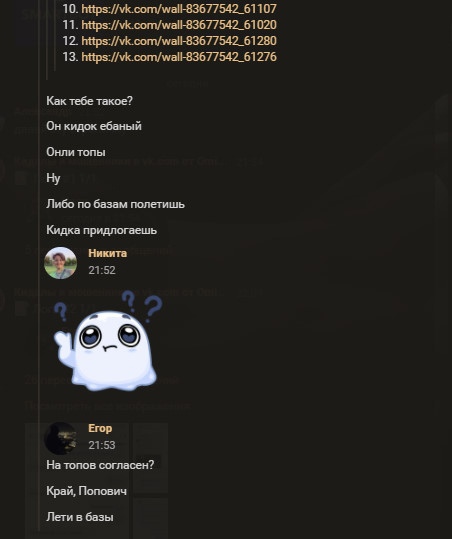Select the message 'Онли топы'
Image resolution: width=452 pixels, height=539 pixels.
pyautogui.click(x=76, y=152)
